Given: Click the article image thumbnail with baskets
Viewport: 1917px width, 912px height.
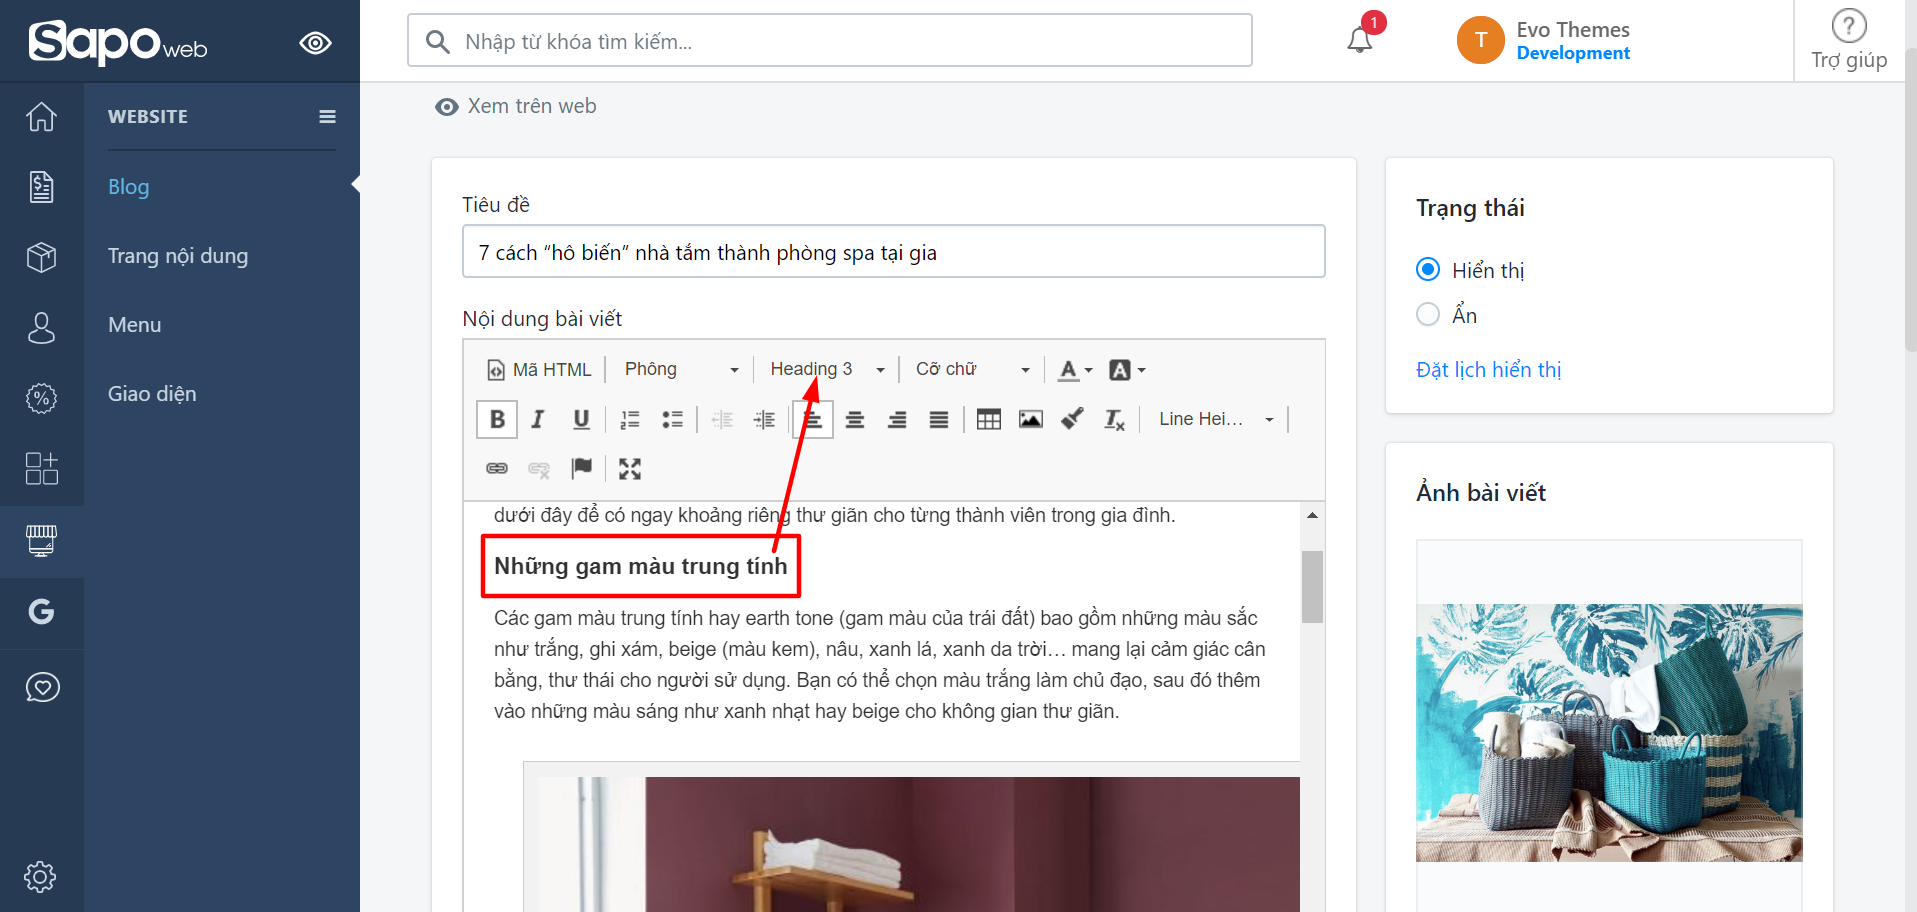Looking at the screenshot, I should [1609, 732].
